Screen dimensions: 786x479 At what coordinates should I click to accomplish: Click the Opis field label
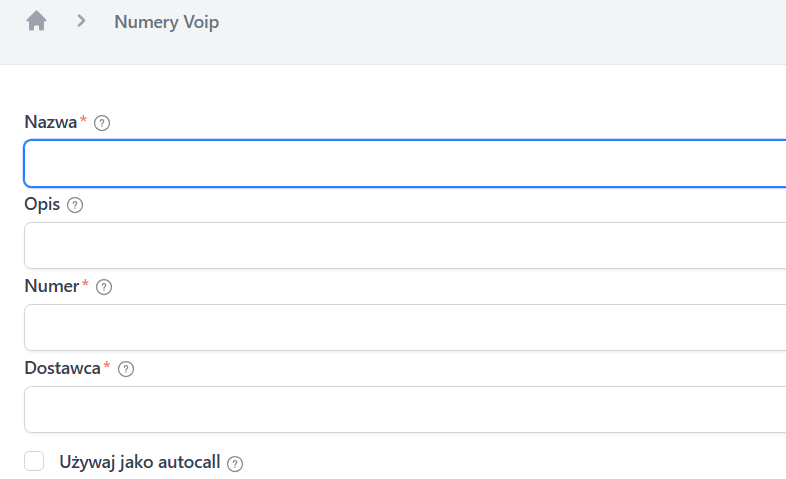(42, 204)
